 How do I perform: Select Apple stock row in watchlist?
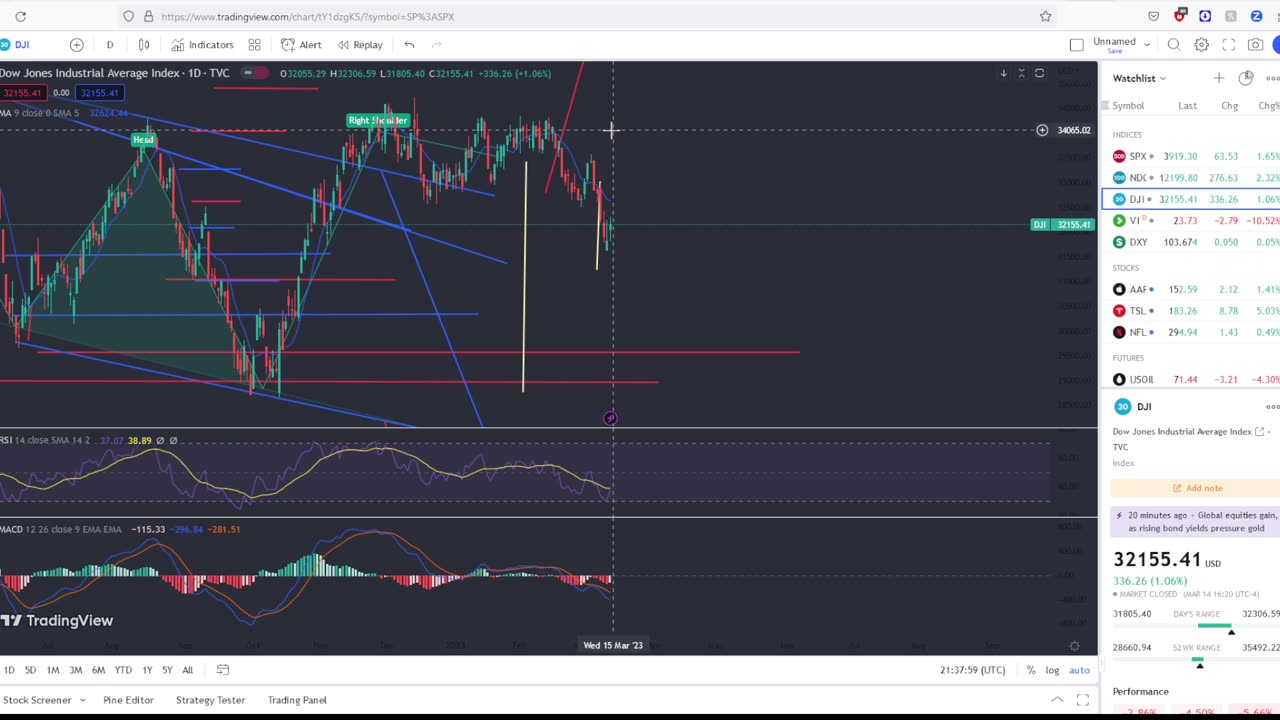(1192, 289)
